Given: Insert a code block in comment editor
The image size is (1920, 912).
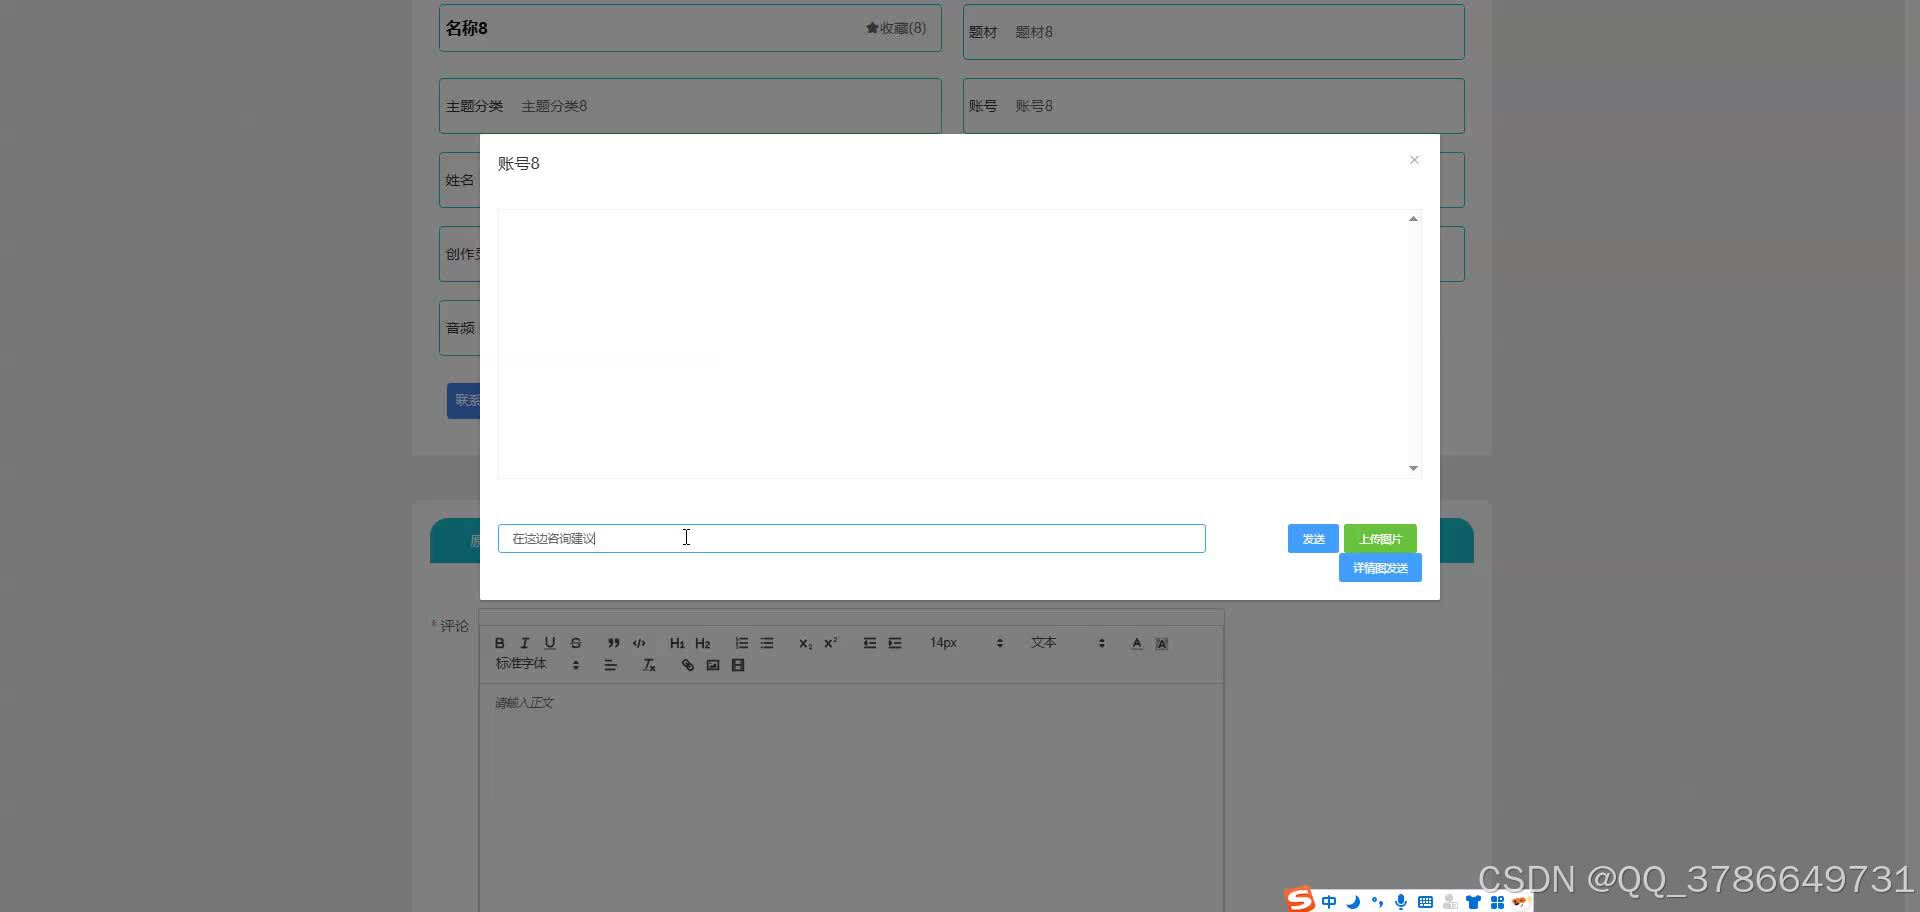Looking at the screenshot, I should (639, 643).
